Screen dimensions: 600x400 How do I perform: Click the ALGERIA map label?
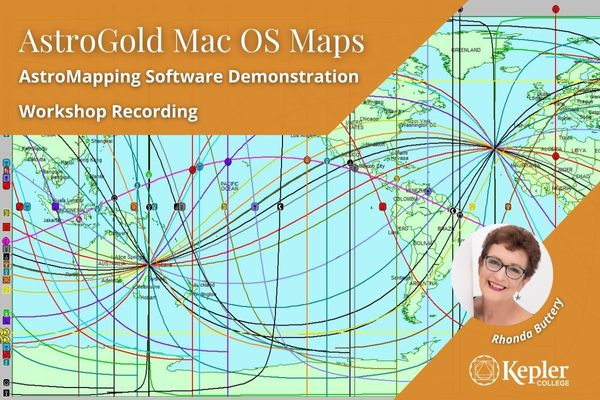click(x=551, y=150)
